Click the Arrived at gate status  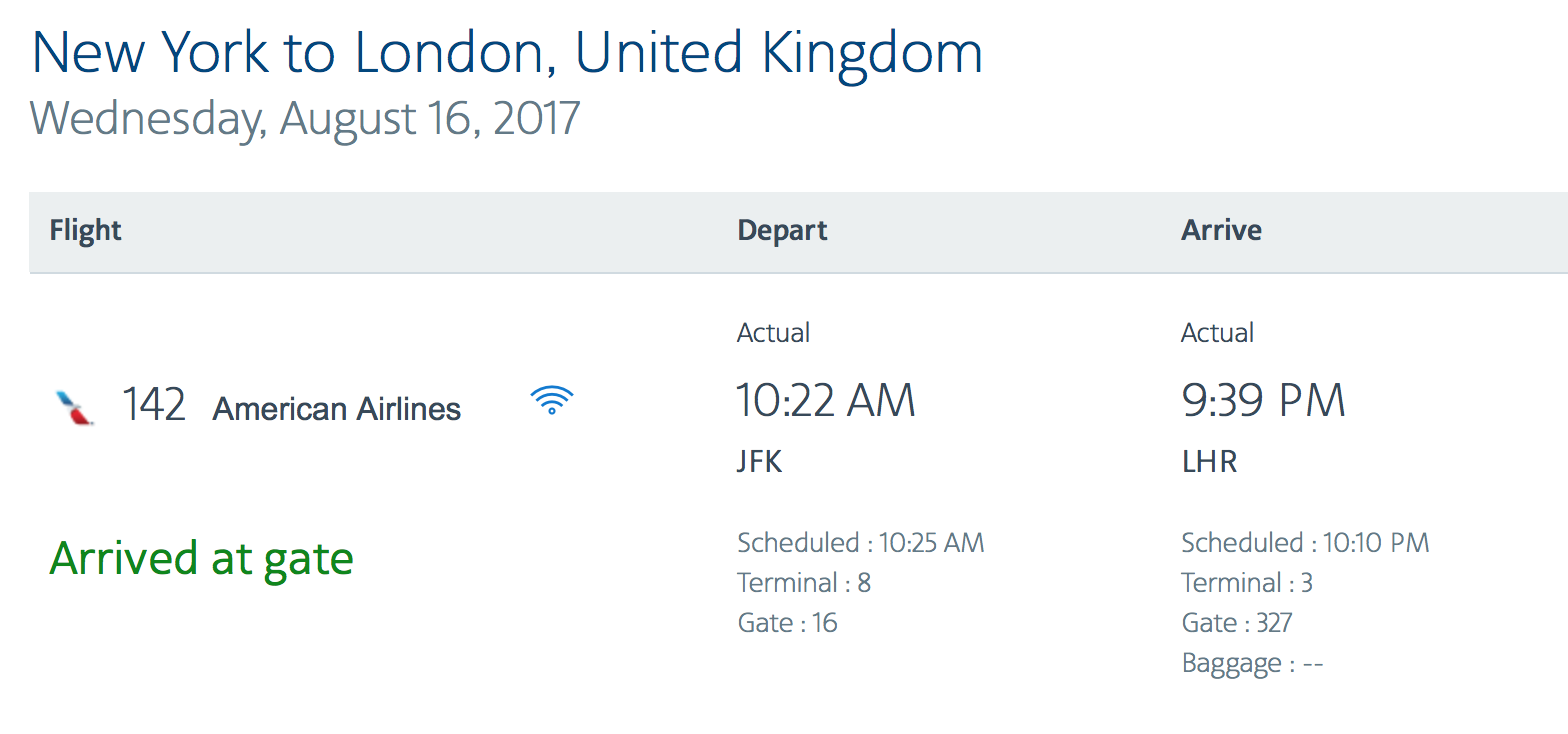(201, 558)
